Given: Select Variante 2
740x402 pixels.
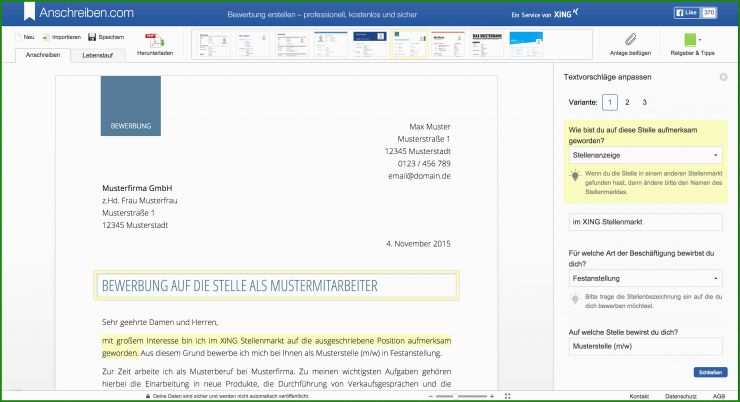Looking at the screenshot, I should click(x=627, y=102).
